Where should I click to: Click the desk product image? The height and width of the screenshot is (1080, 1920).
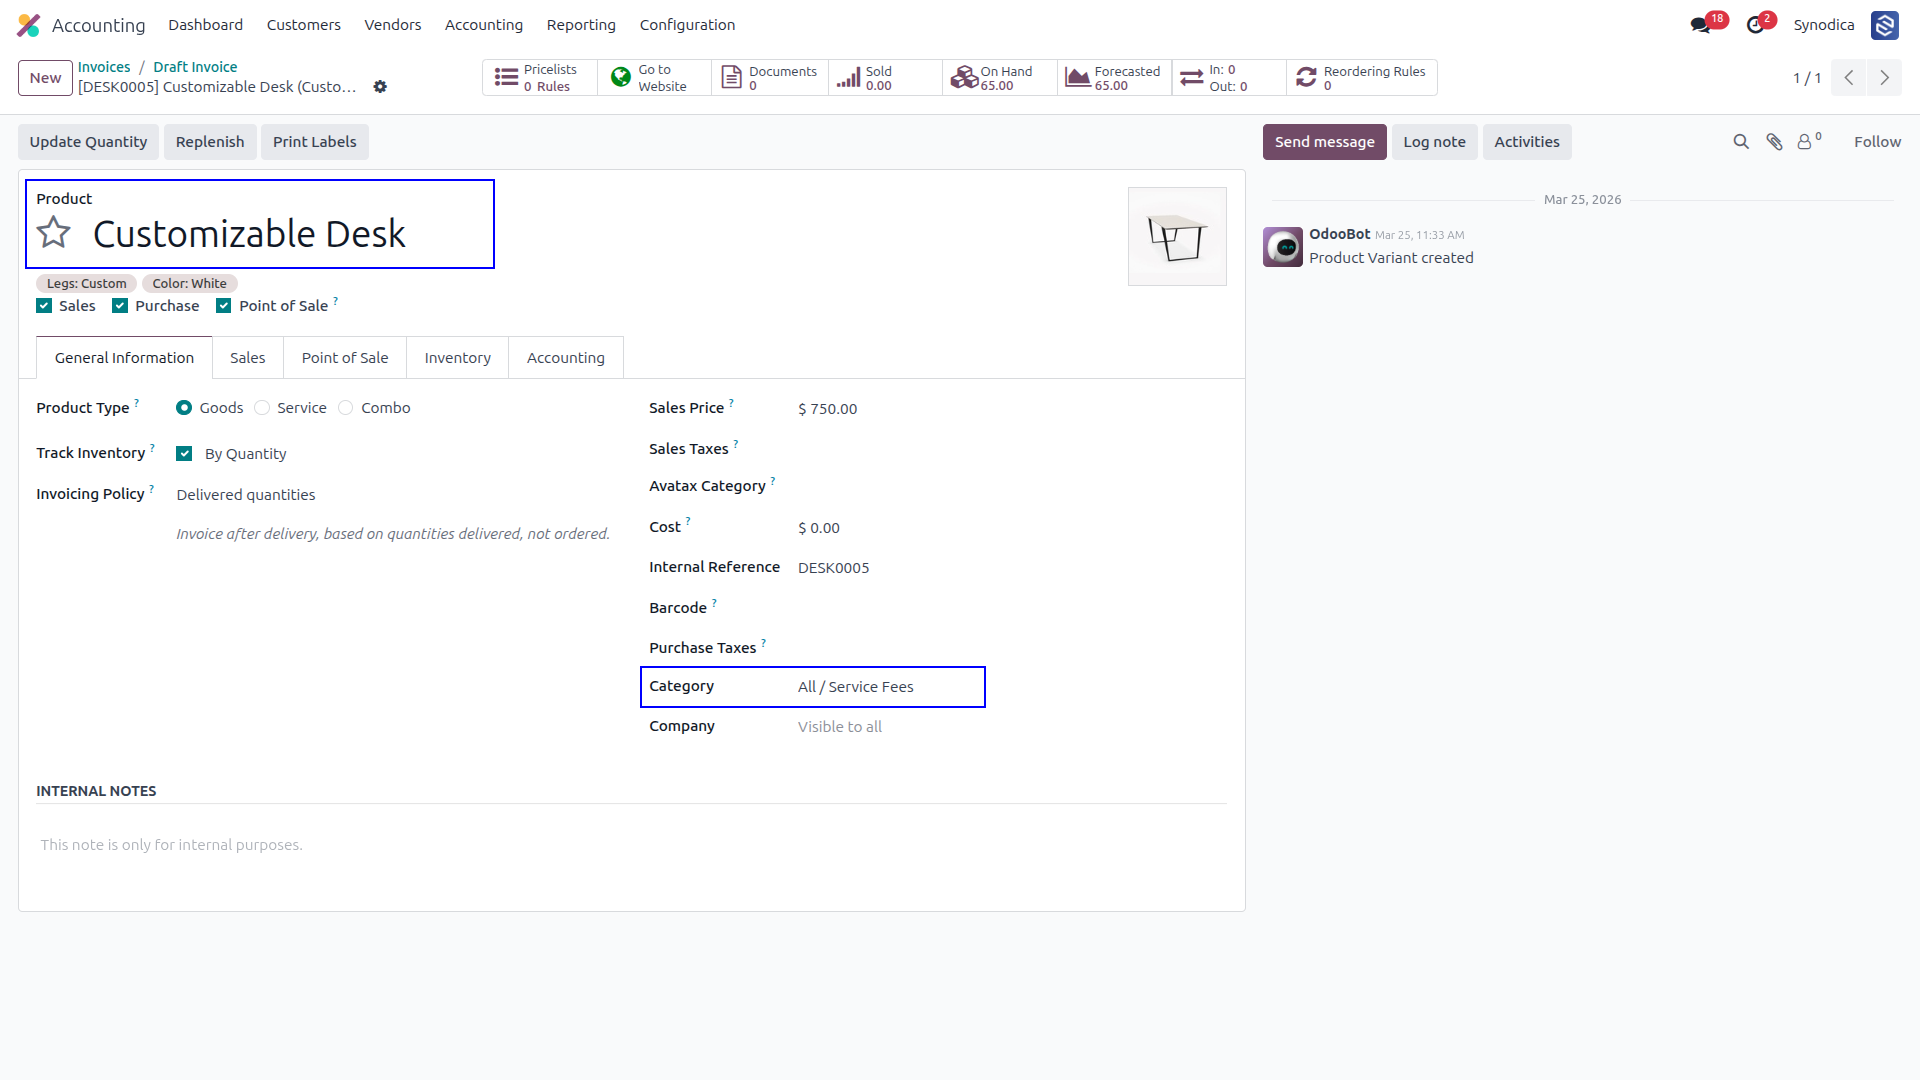pos(1177,237)
